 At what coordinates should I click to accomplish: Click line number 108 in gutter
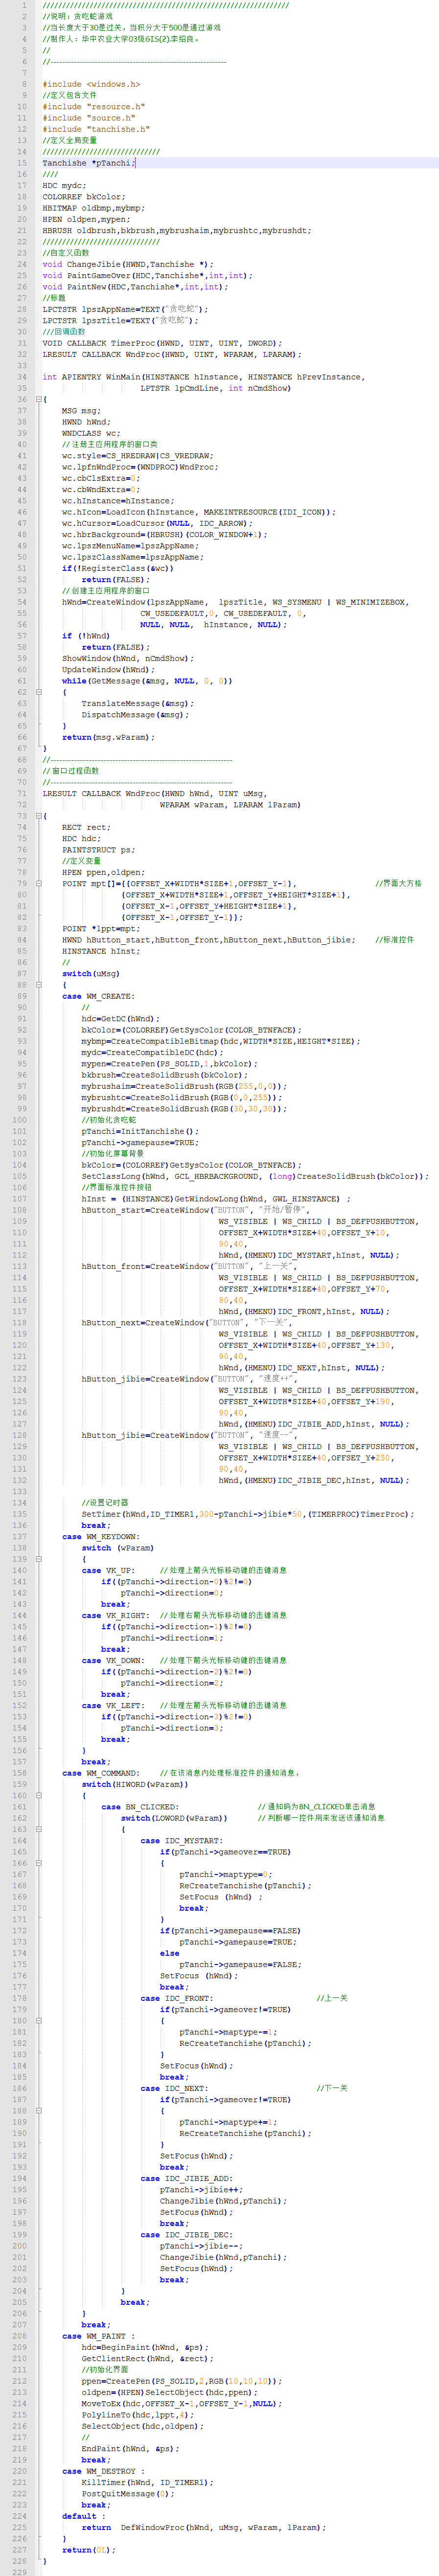[21, 1210]
